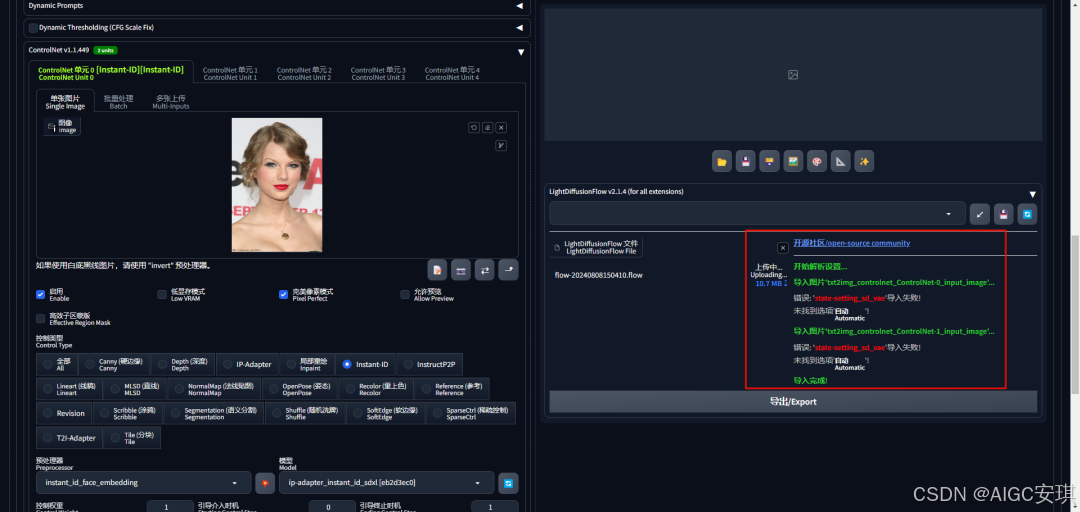1080x512 pixels.
Task: Refresh the ControlNet model list
Action: point(508,482)
